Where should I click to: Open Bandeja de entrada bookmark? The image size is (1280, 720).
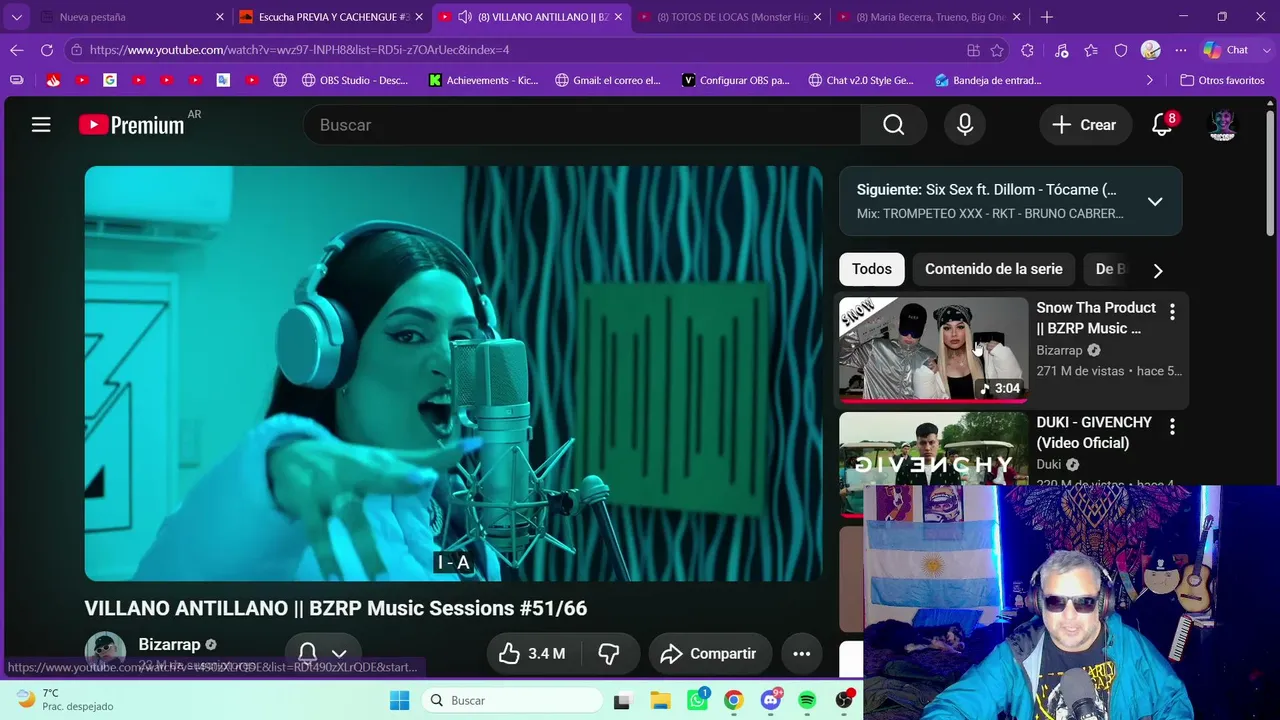[988, 80]
